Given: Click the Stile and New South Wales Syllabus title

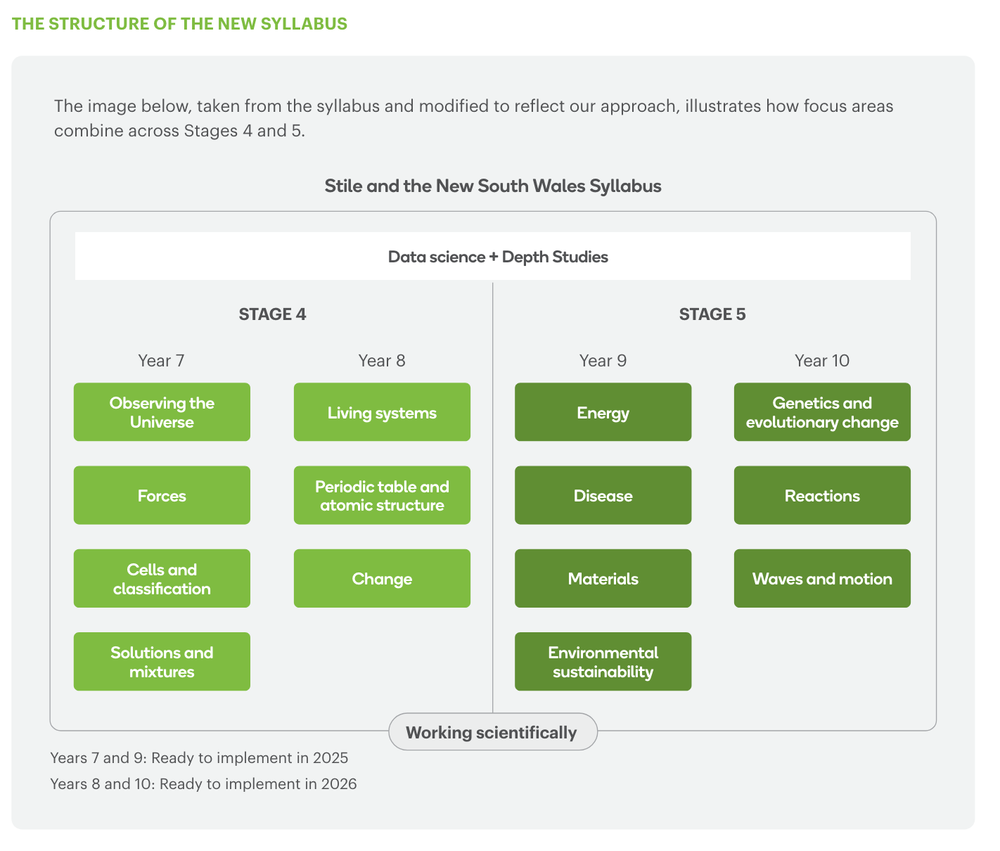Looking at the screenshot, I should [x=493, y=186].
